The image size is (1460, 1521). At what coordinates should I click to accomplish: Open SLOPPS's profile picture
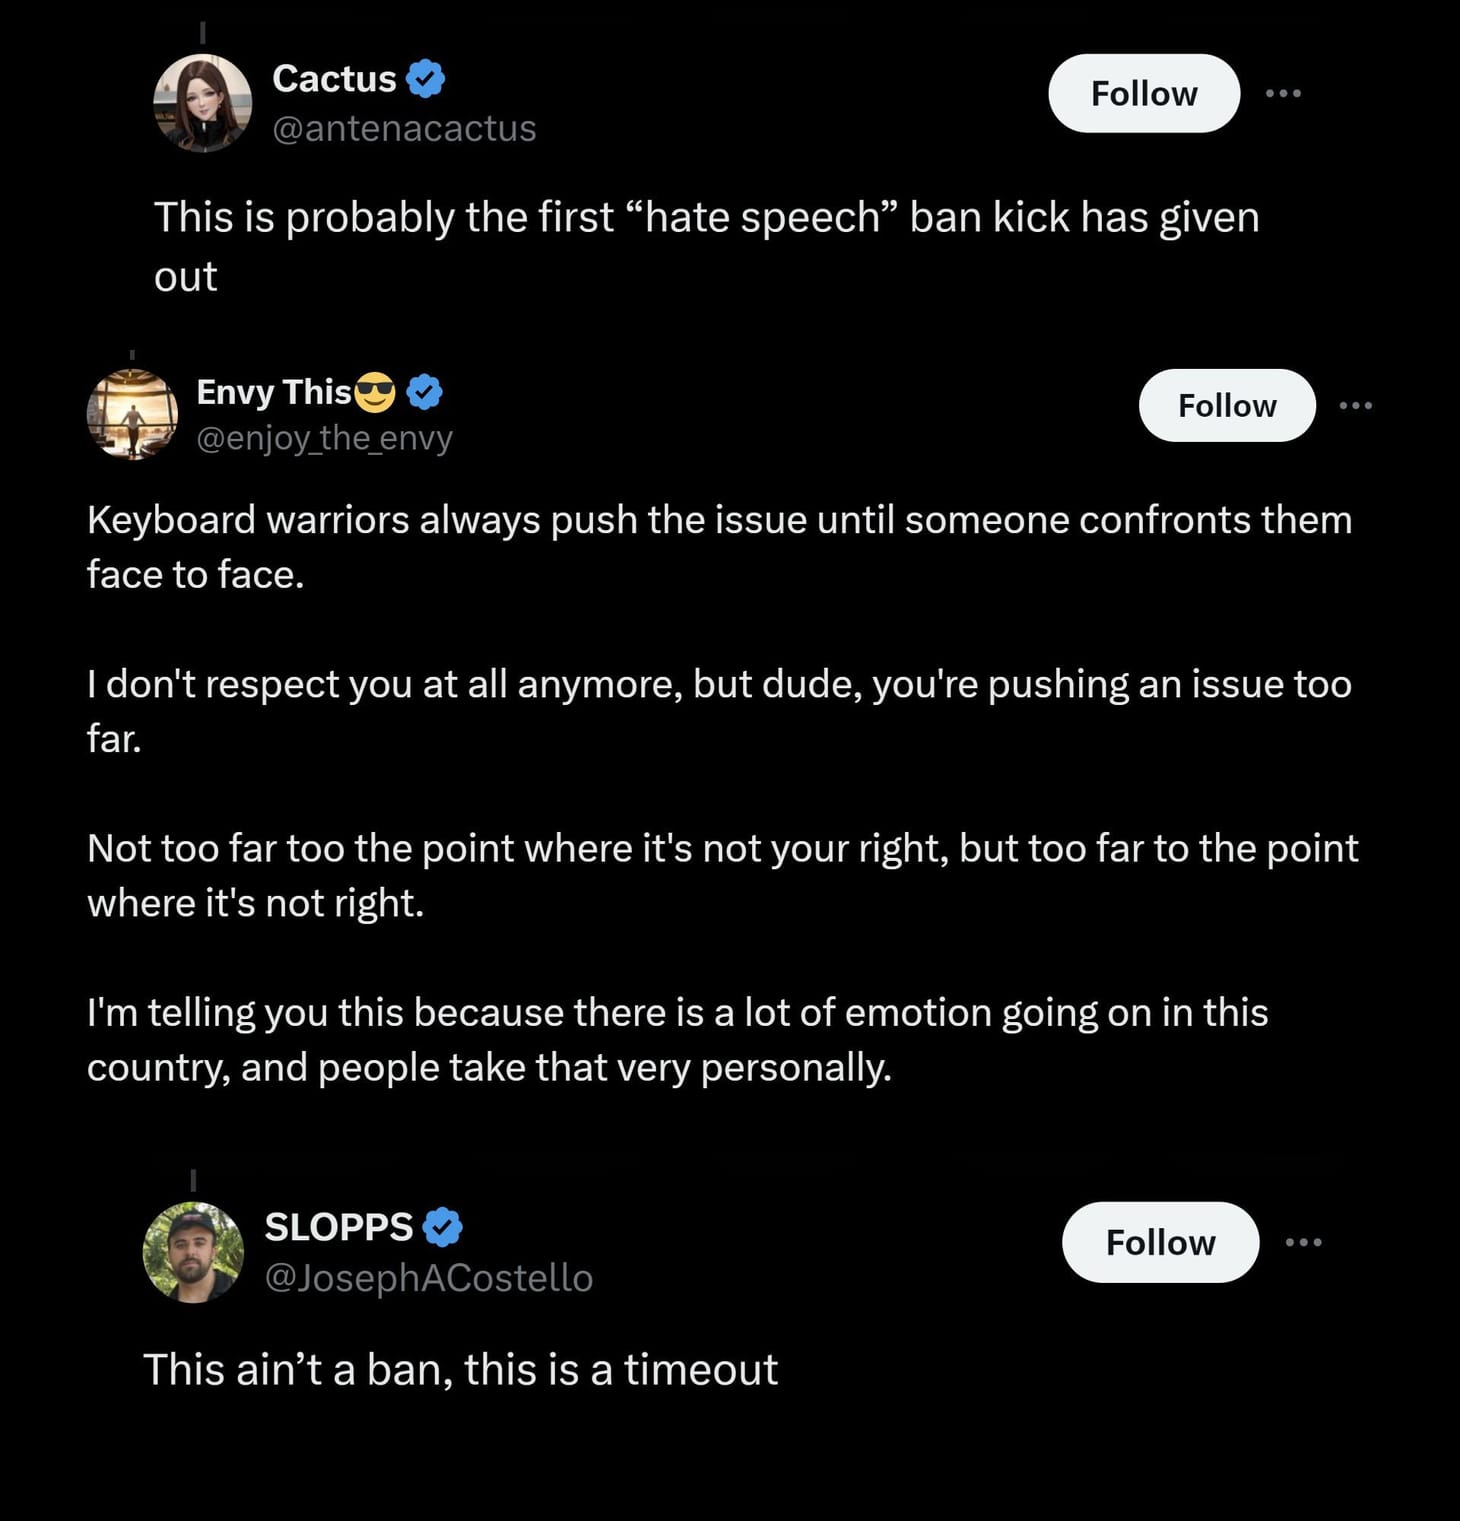click(192, 1254)
